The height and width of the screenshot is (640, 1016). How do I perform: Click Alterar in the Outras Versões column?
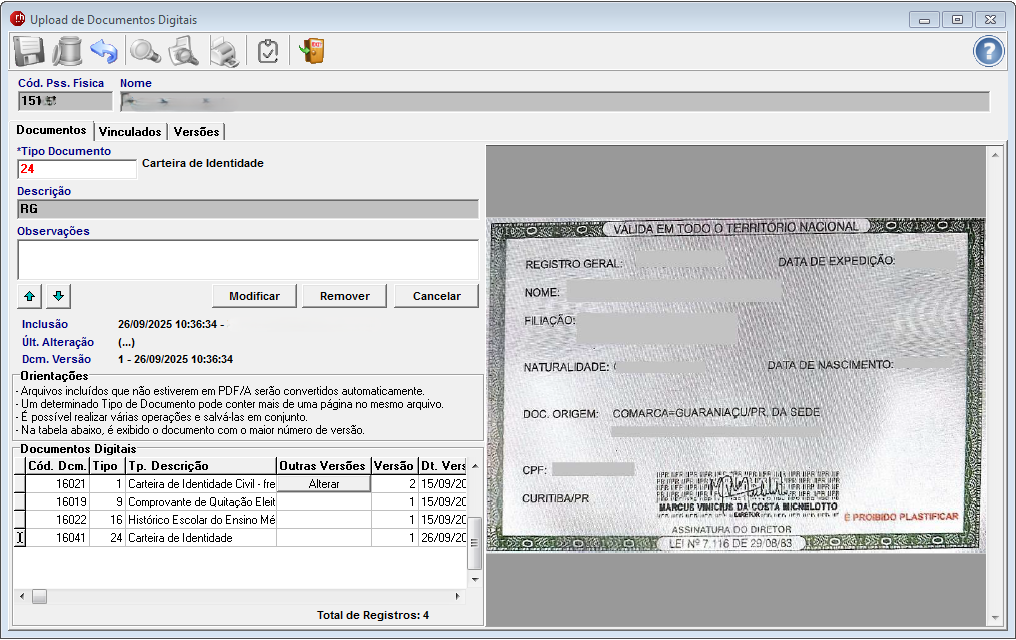coord(323,484)
